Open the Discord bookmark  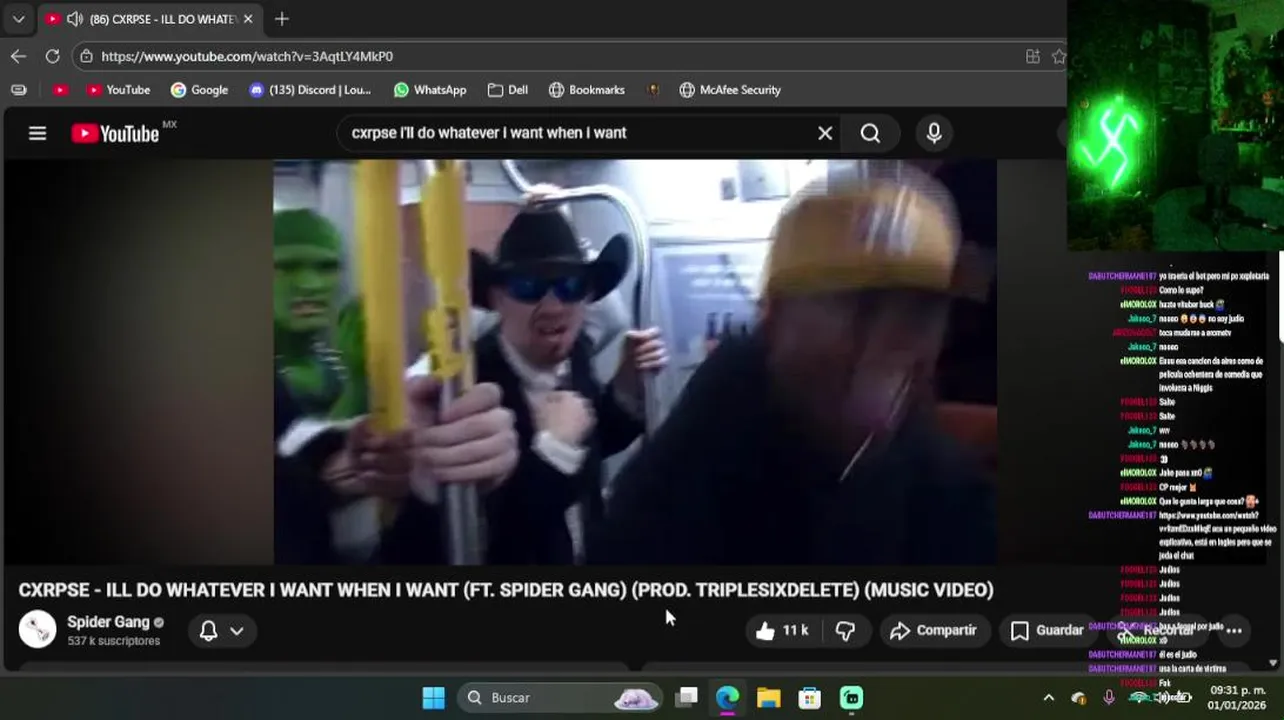(310, 90)
